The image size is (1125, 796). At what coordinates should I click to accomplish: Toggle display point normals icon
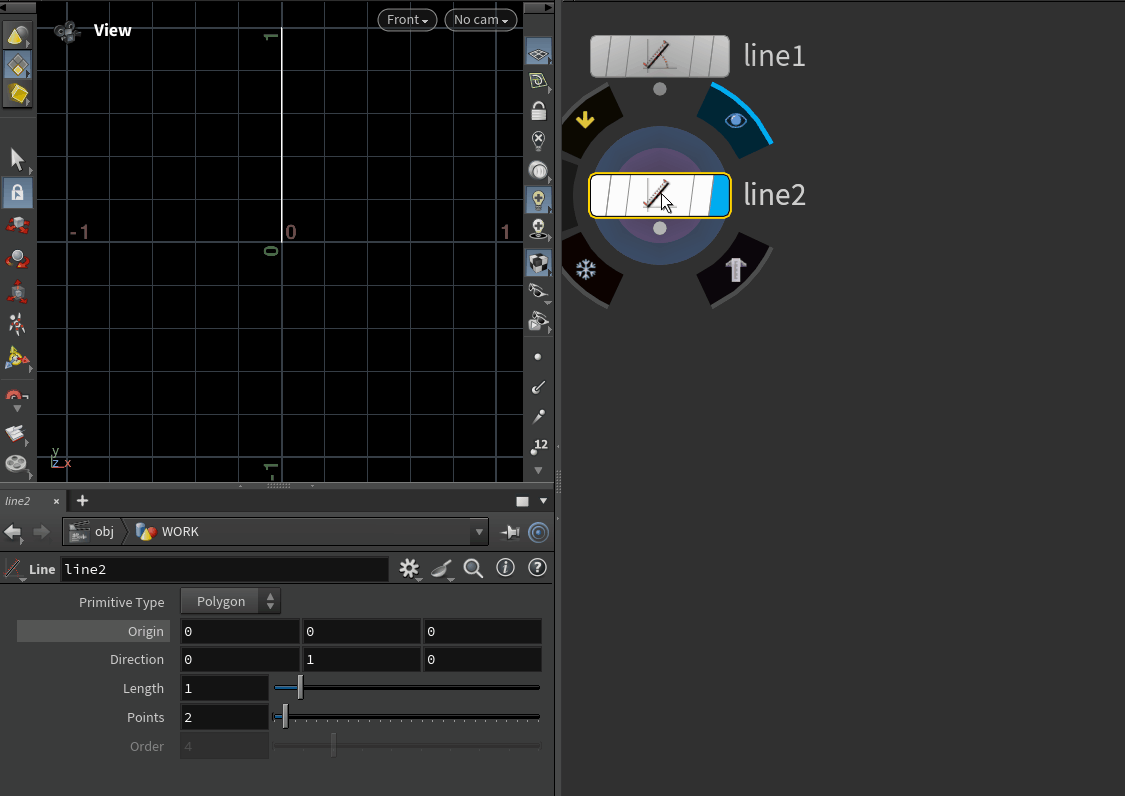538,387
